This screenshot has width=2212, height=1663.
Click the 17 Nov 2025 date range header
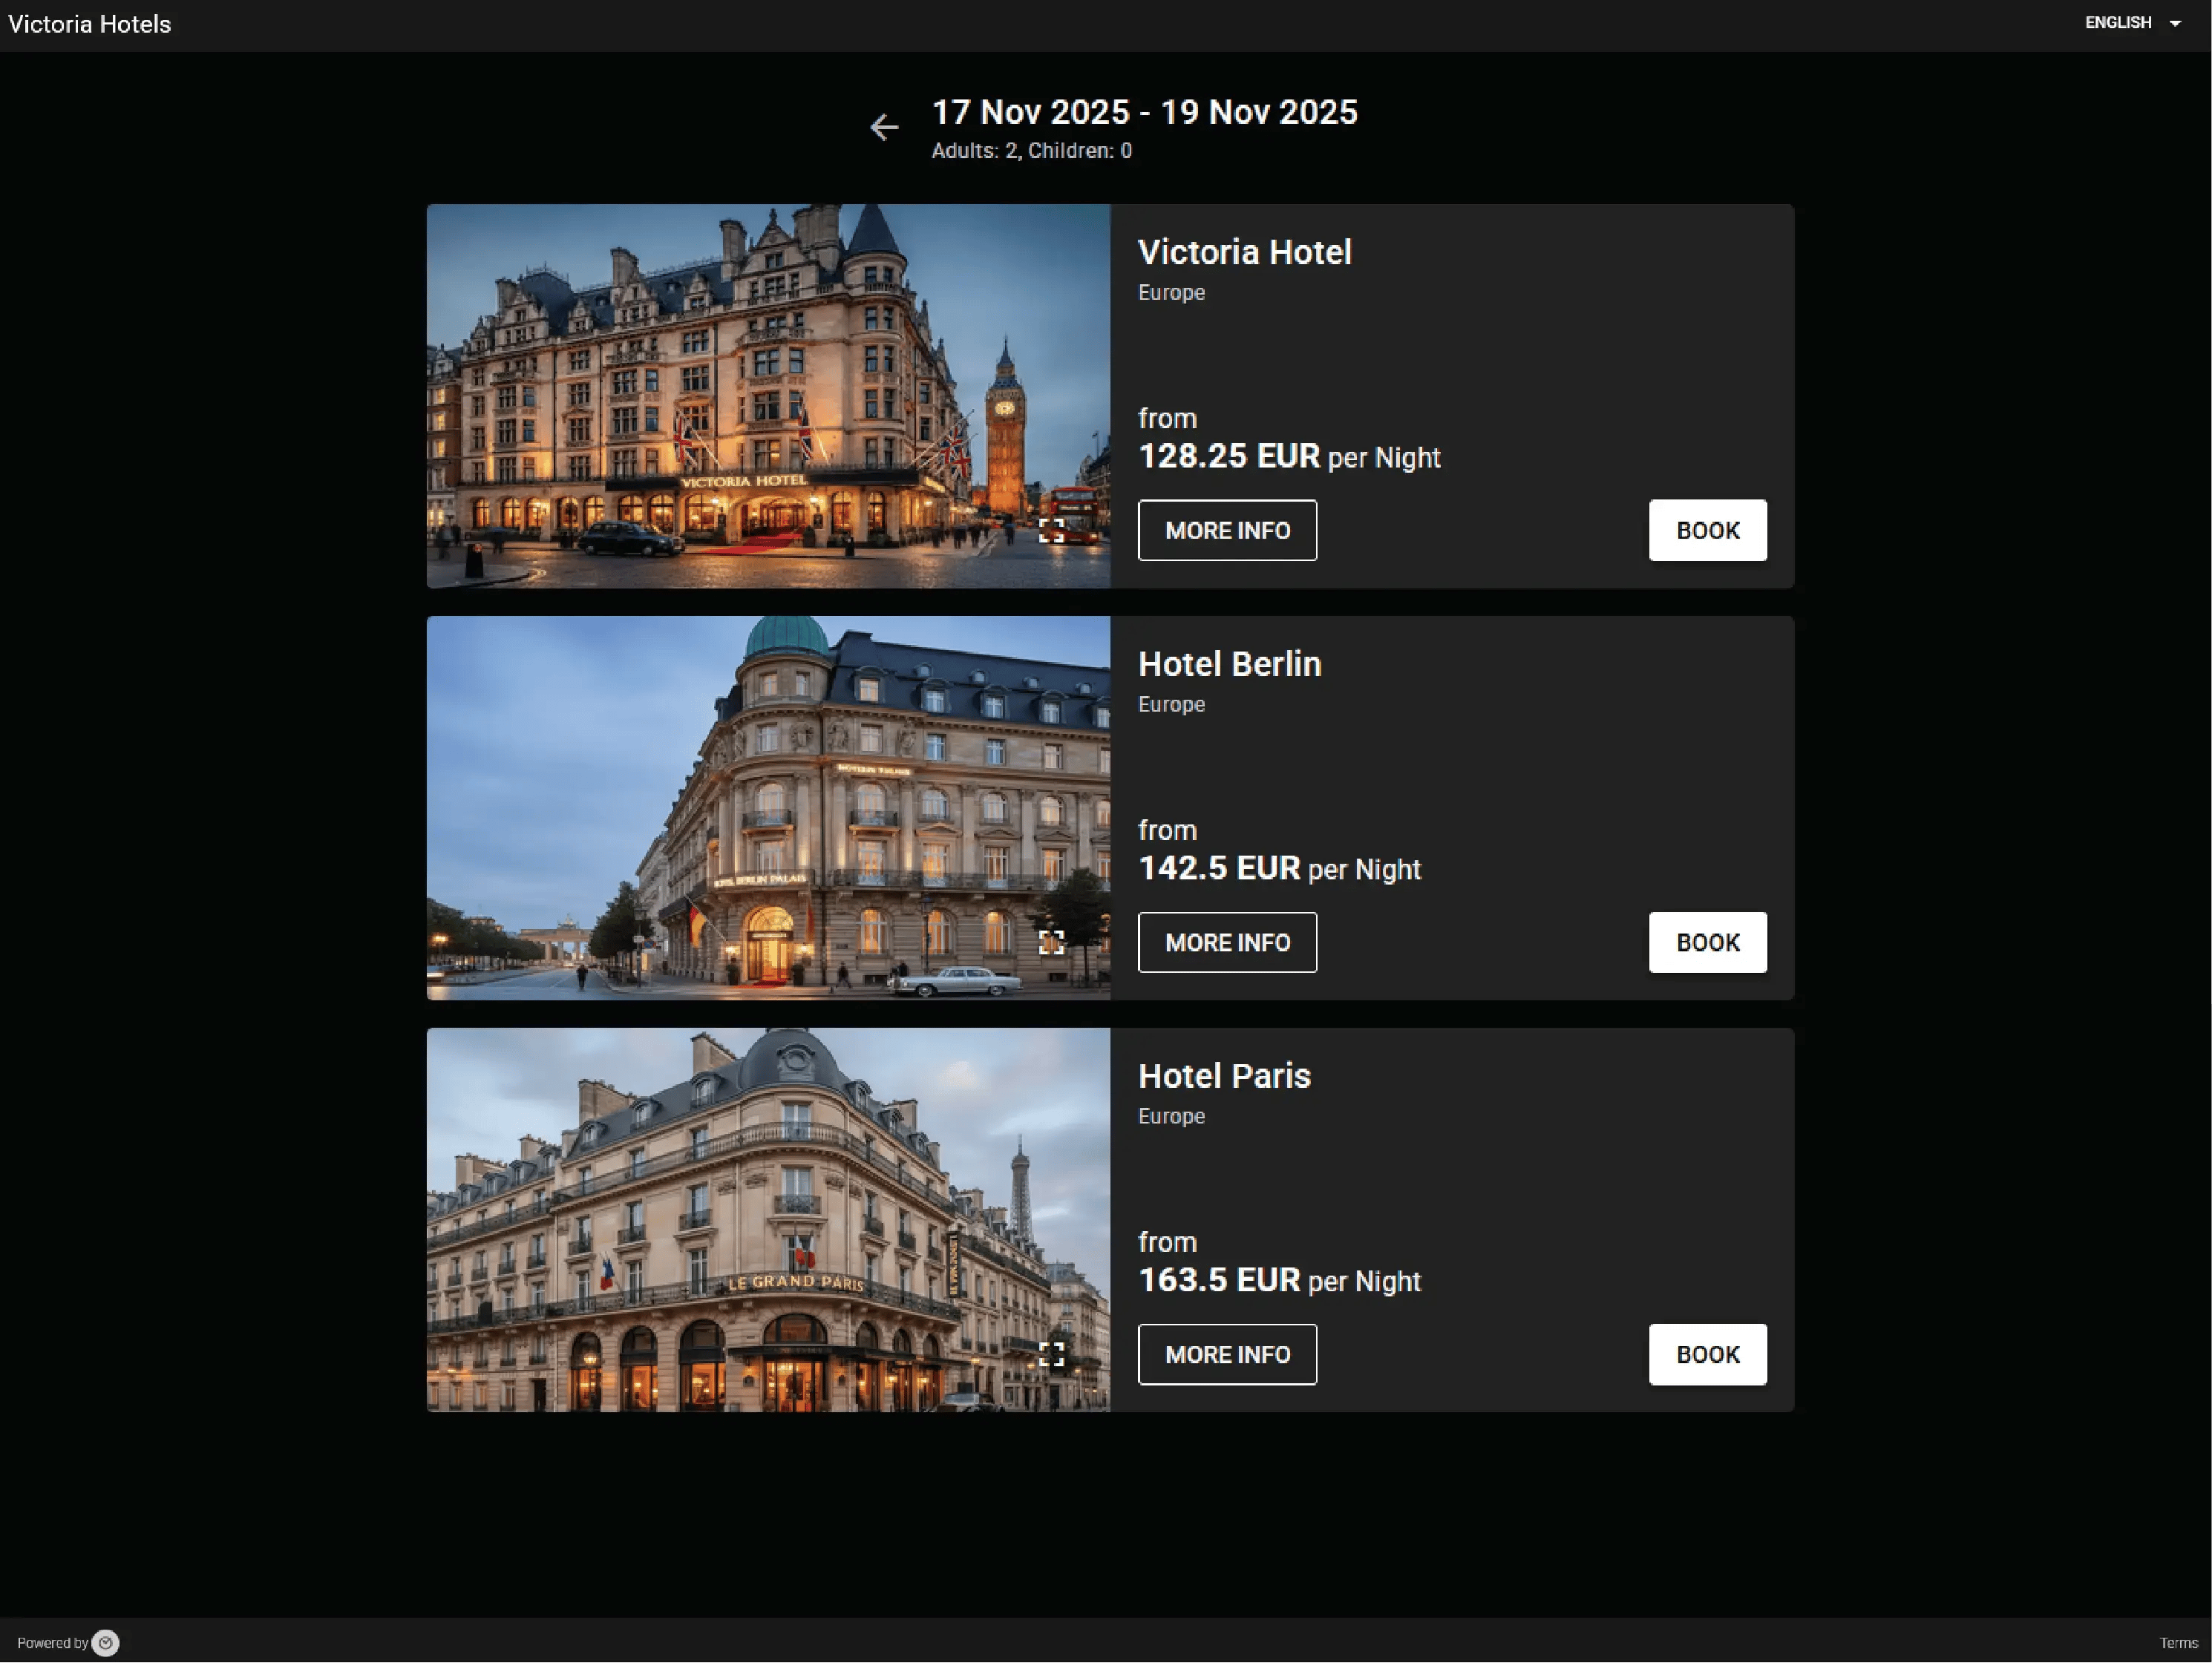pos(1145,112)
